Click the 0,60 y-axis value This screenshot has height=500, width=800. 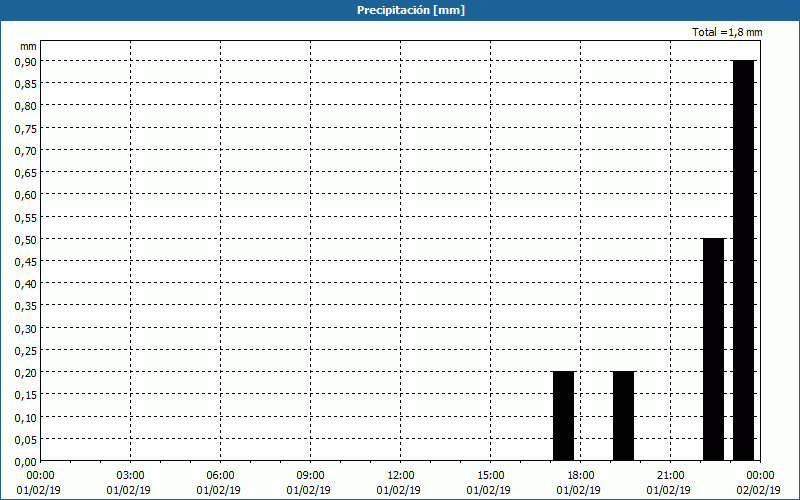click(x=26, y=195)
